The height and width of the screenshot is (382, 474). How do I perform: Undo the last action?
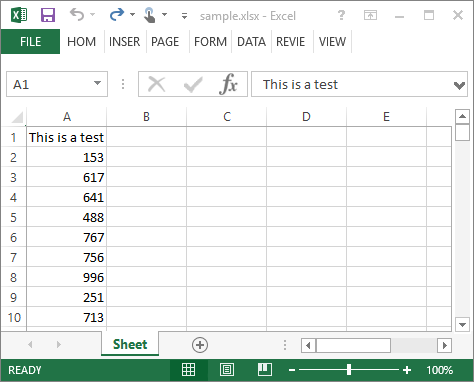click(x=77, y=15)
